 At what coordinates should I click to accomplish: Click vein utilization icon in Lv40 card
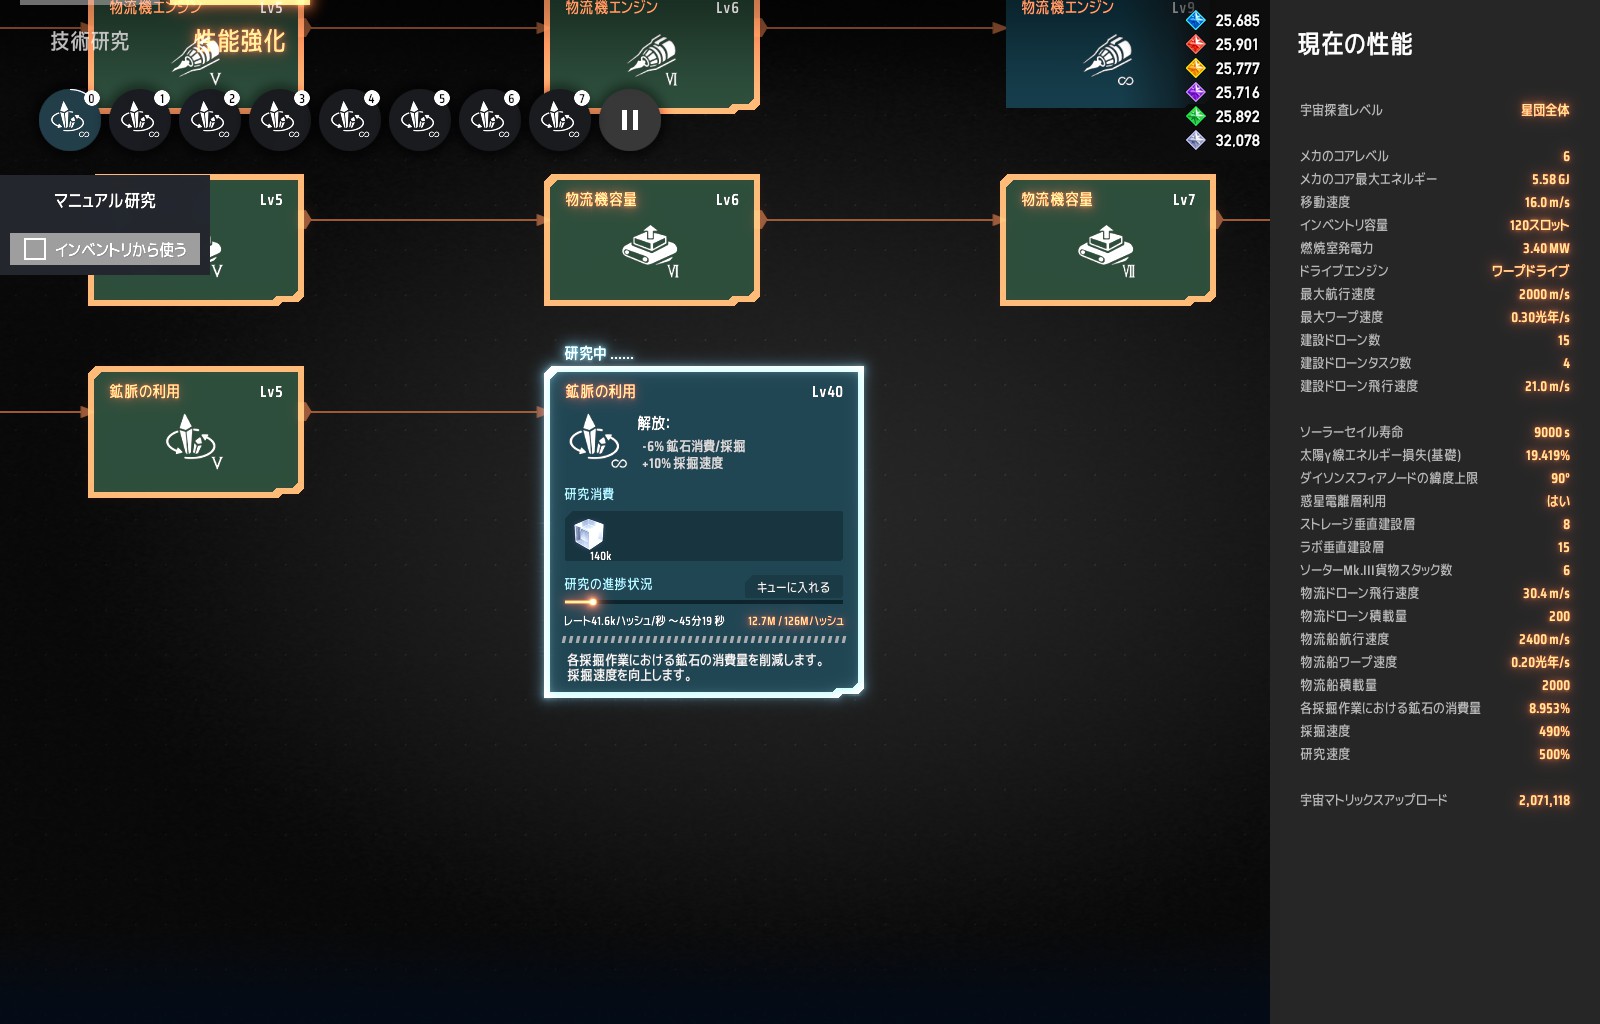595,440
